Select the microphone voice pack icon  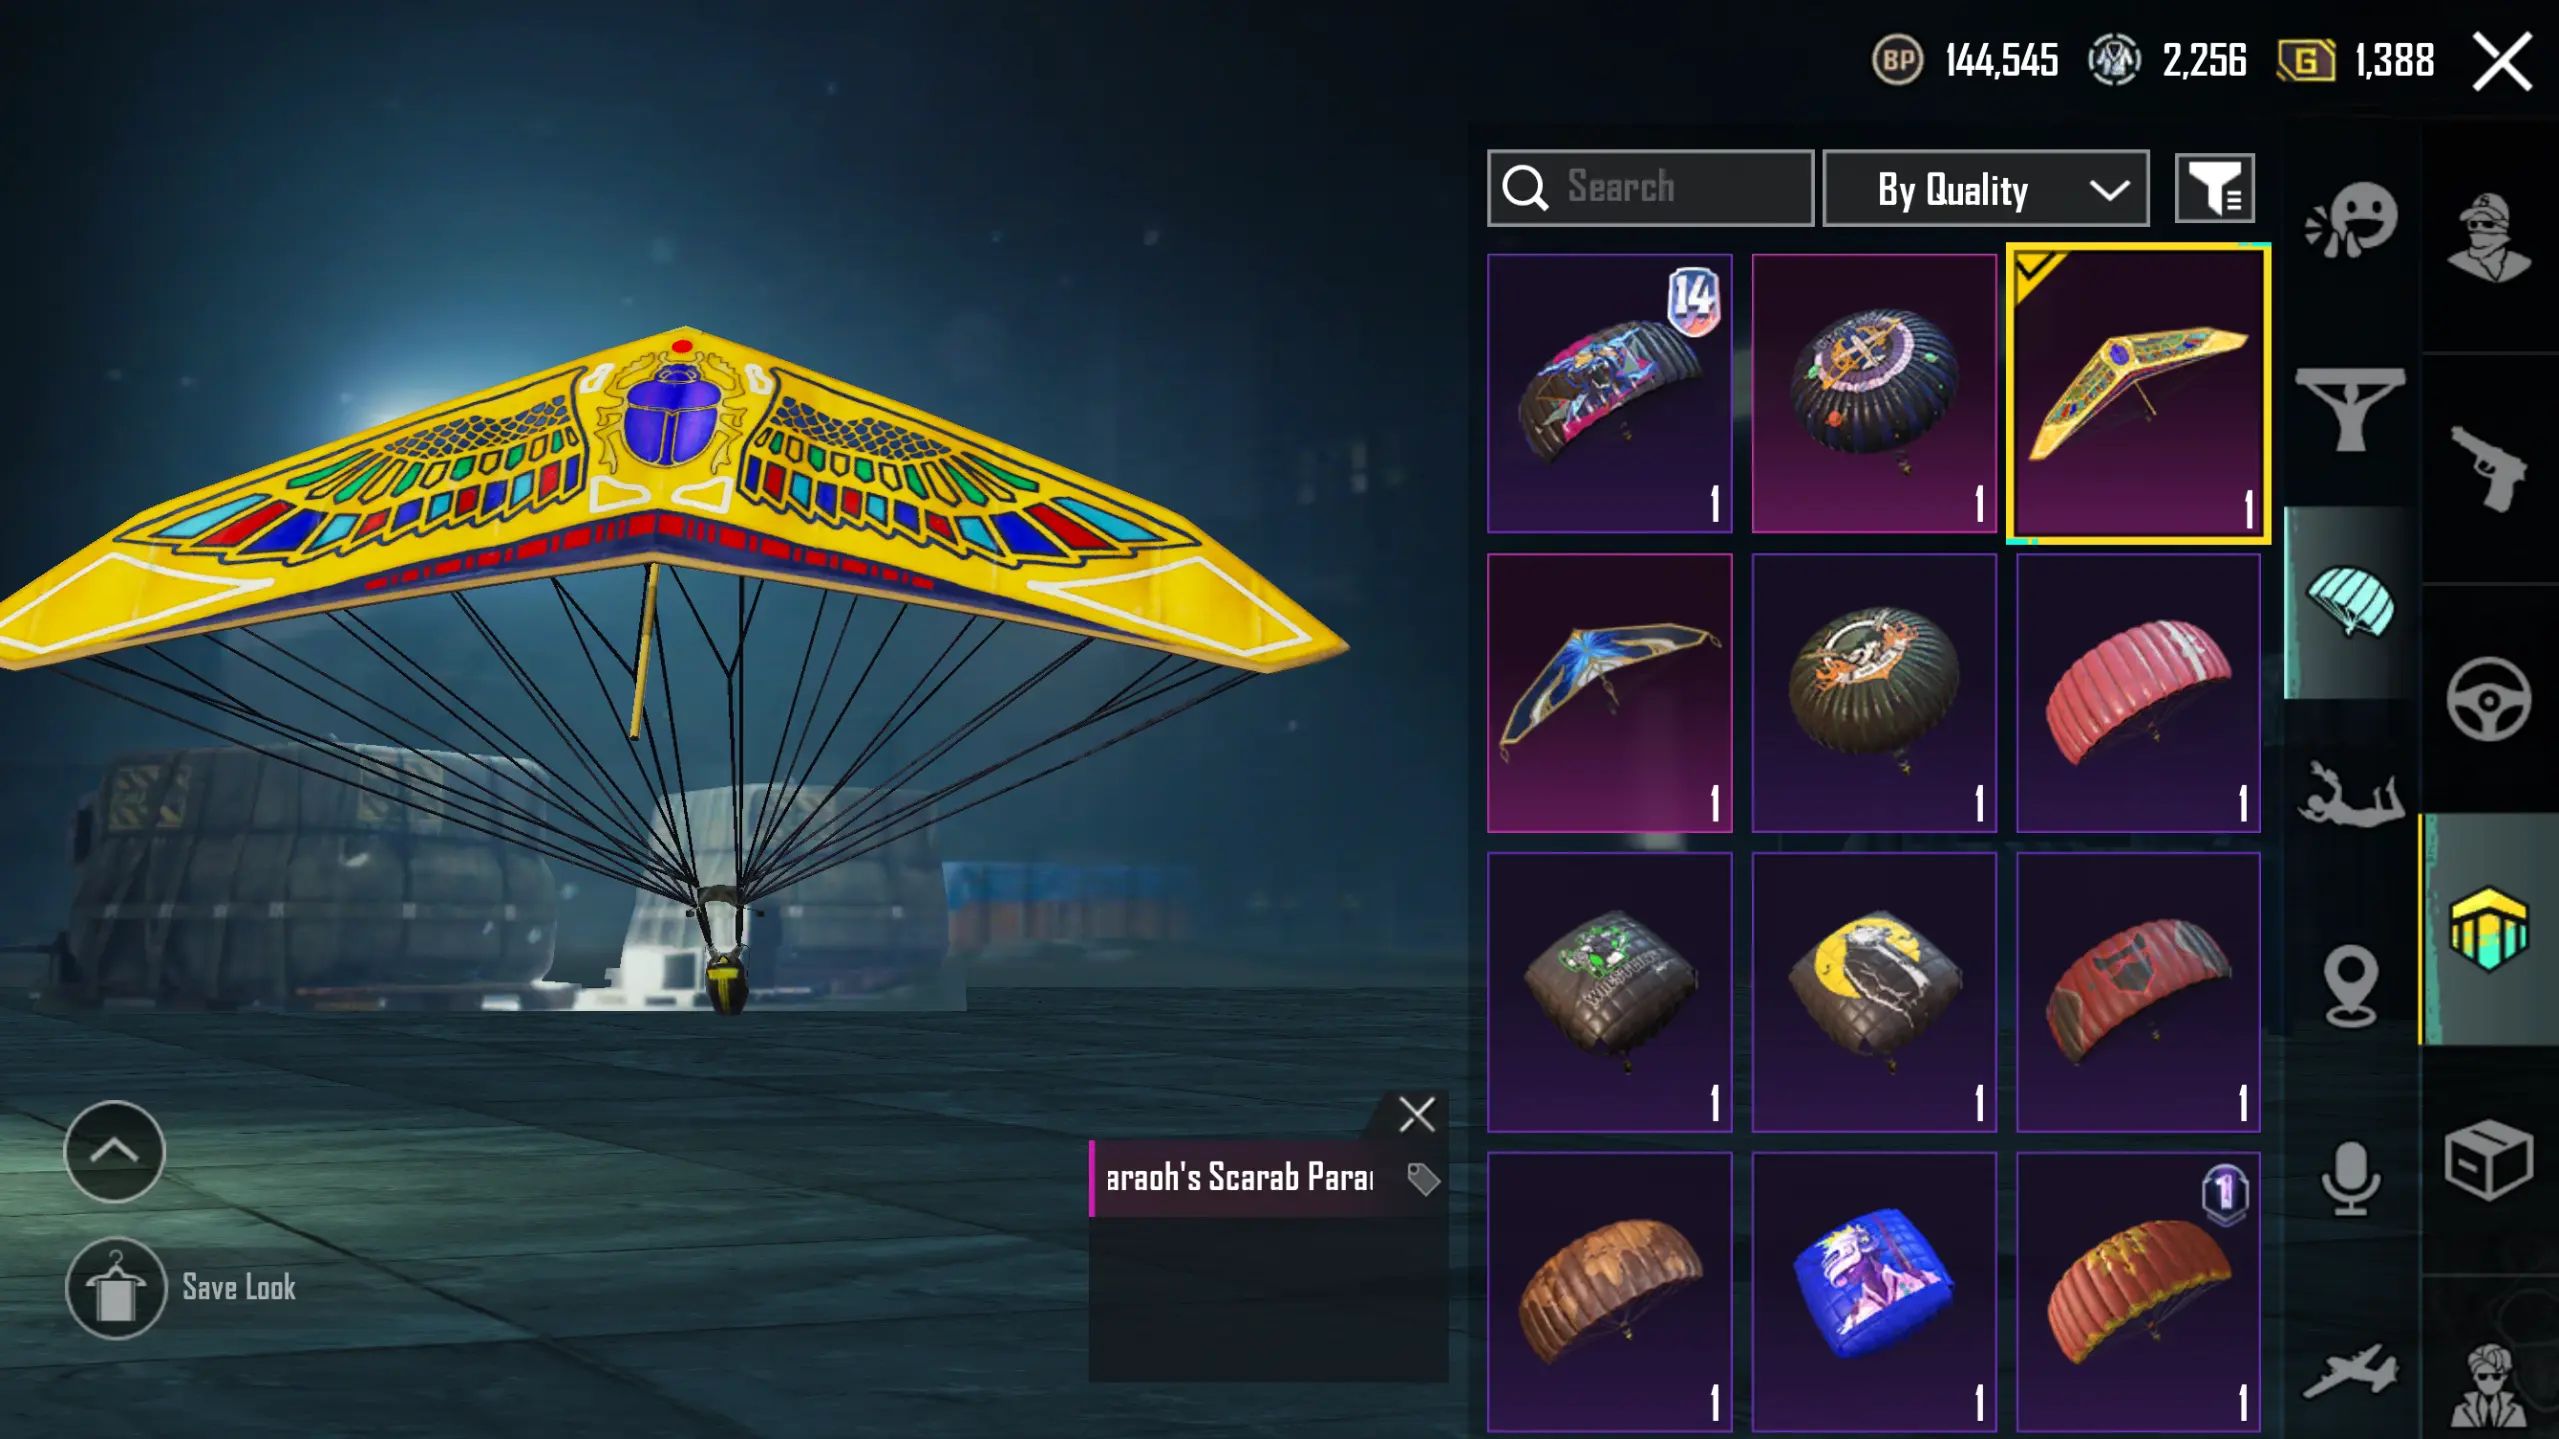click(2350, 1178)
